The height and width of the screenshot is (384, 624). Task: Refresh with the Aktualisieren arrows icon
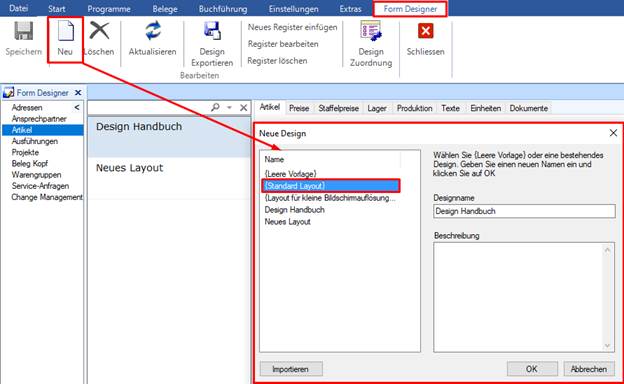point(153,31)
